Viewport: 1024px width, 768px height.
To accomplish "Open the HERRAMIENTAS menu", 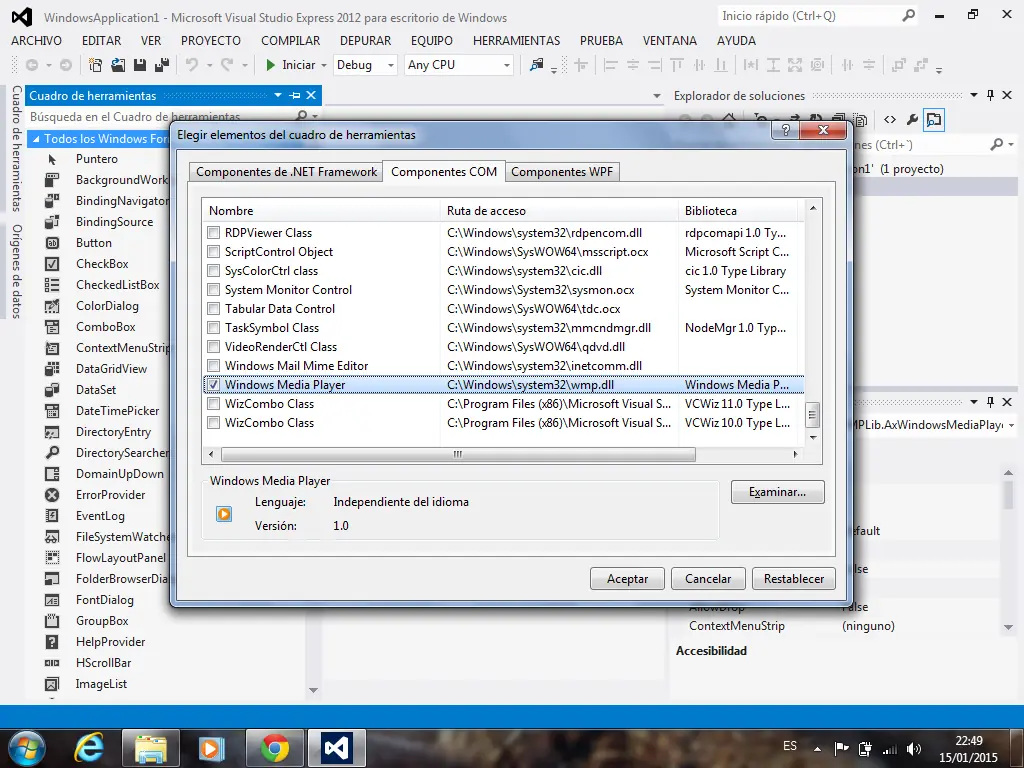I will click(x=517, y=40).
